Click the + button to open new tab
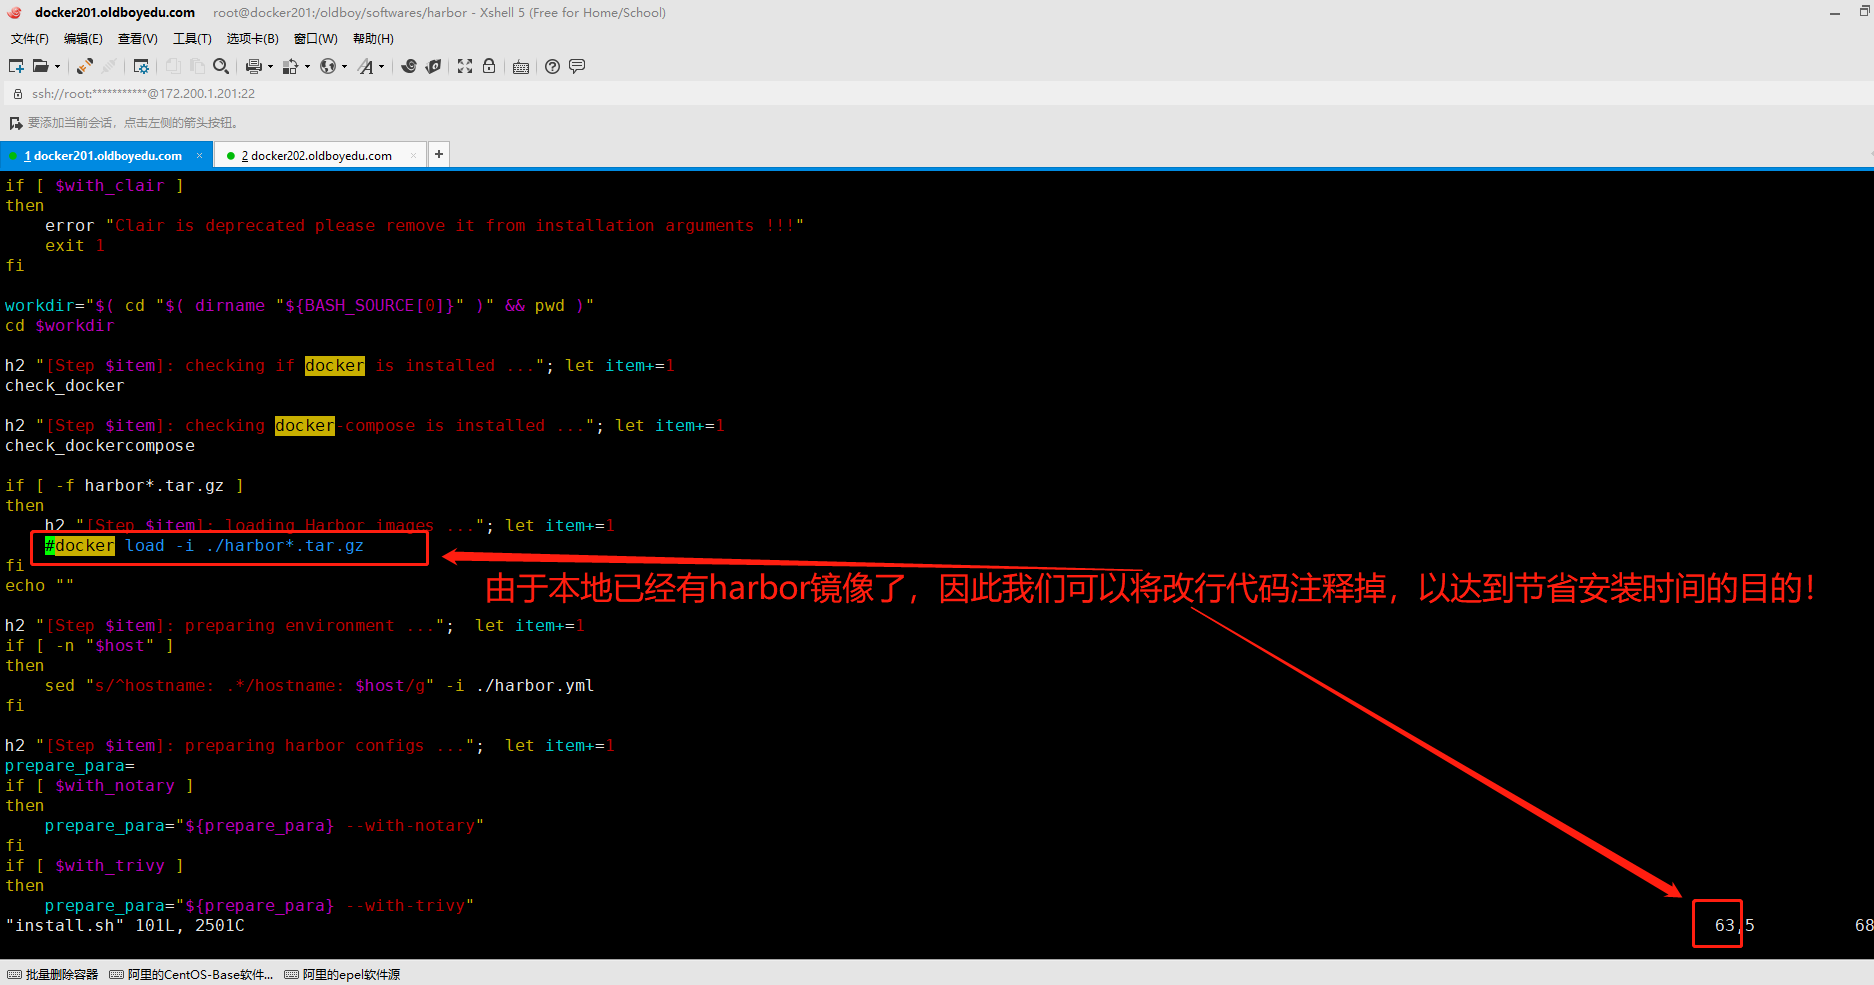Image resolution: width=1874 pixels, height=985 pixels. click(x=438, y=154)
